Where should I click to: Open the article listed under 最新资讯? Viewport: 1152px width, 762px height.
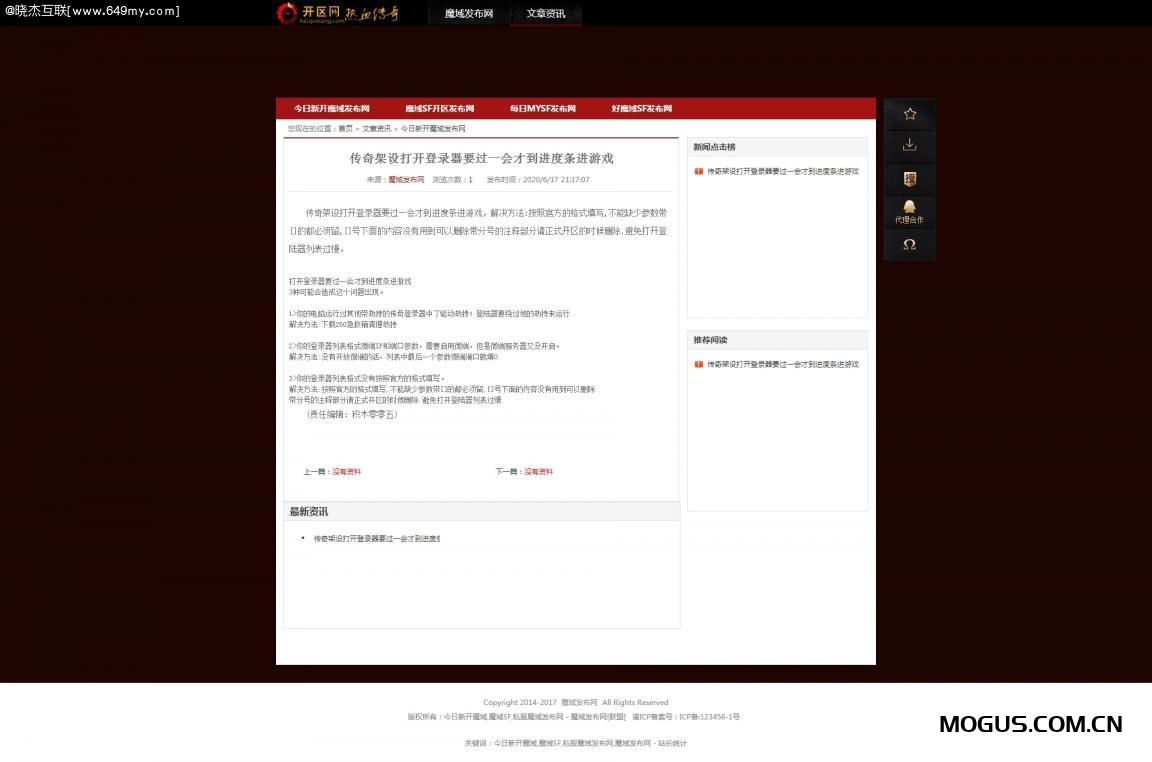[377, 538]
